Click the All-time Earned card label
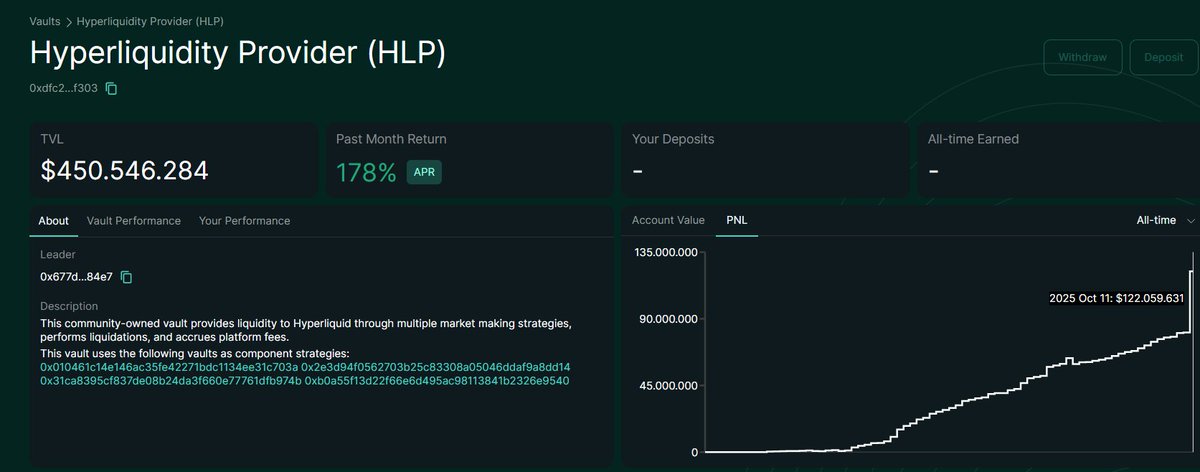This screenshot has height=472, width=1200. (x=973, y=139)
